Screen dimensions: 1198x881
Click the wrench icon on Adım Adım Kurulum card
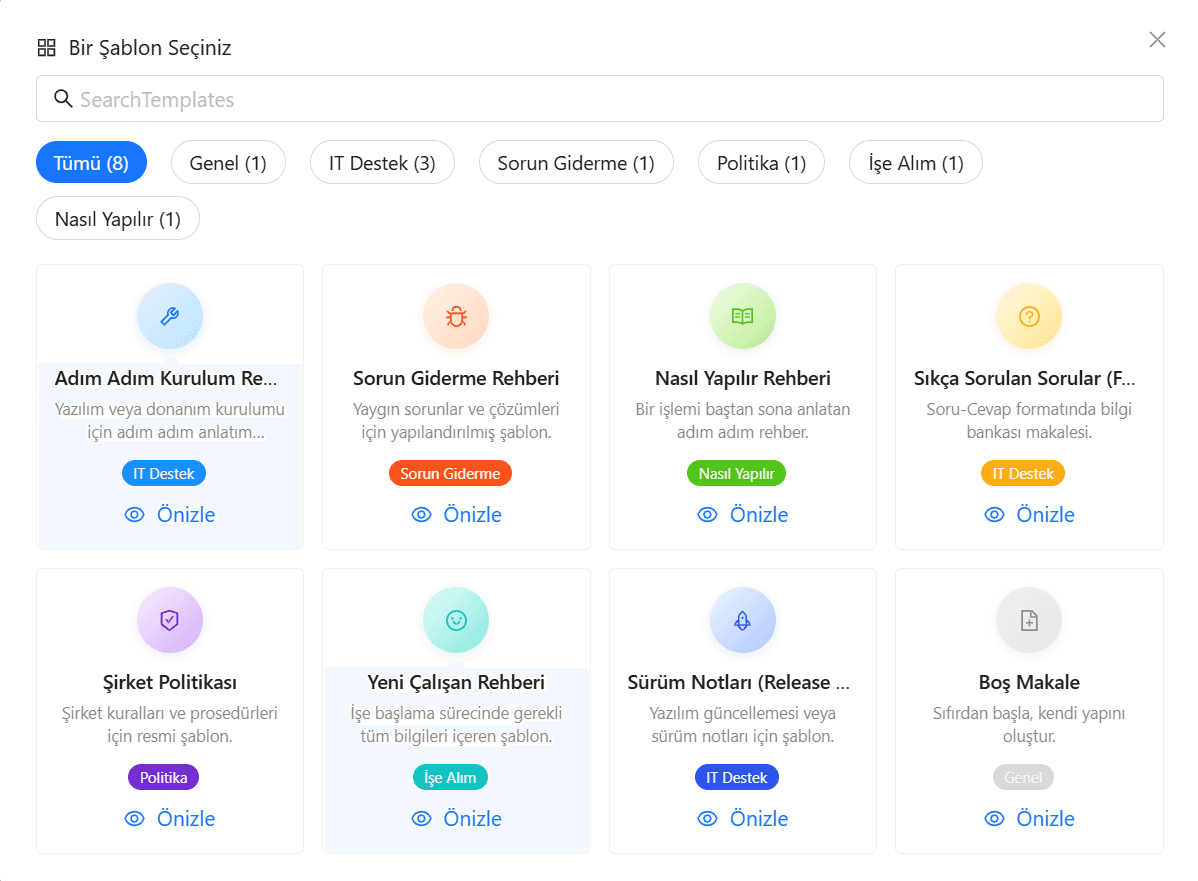click(170, 316)
